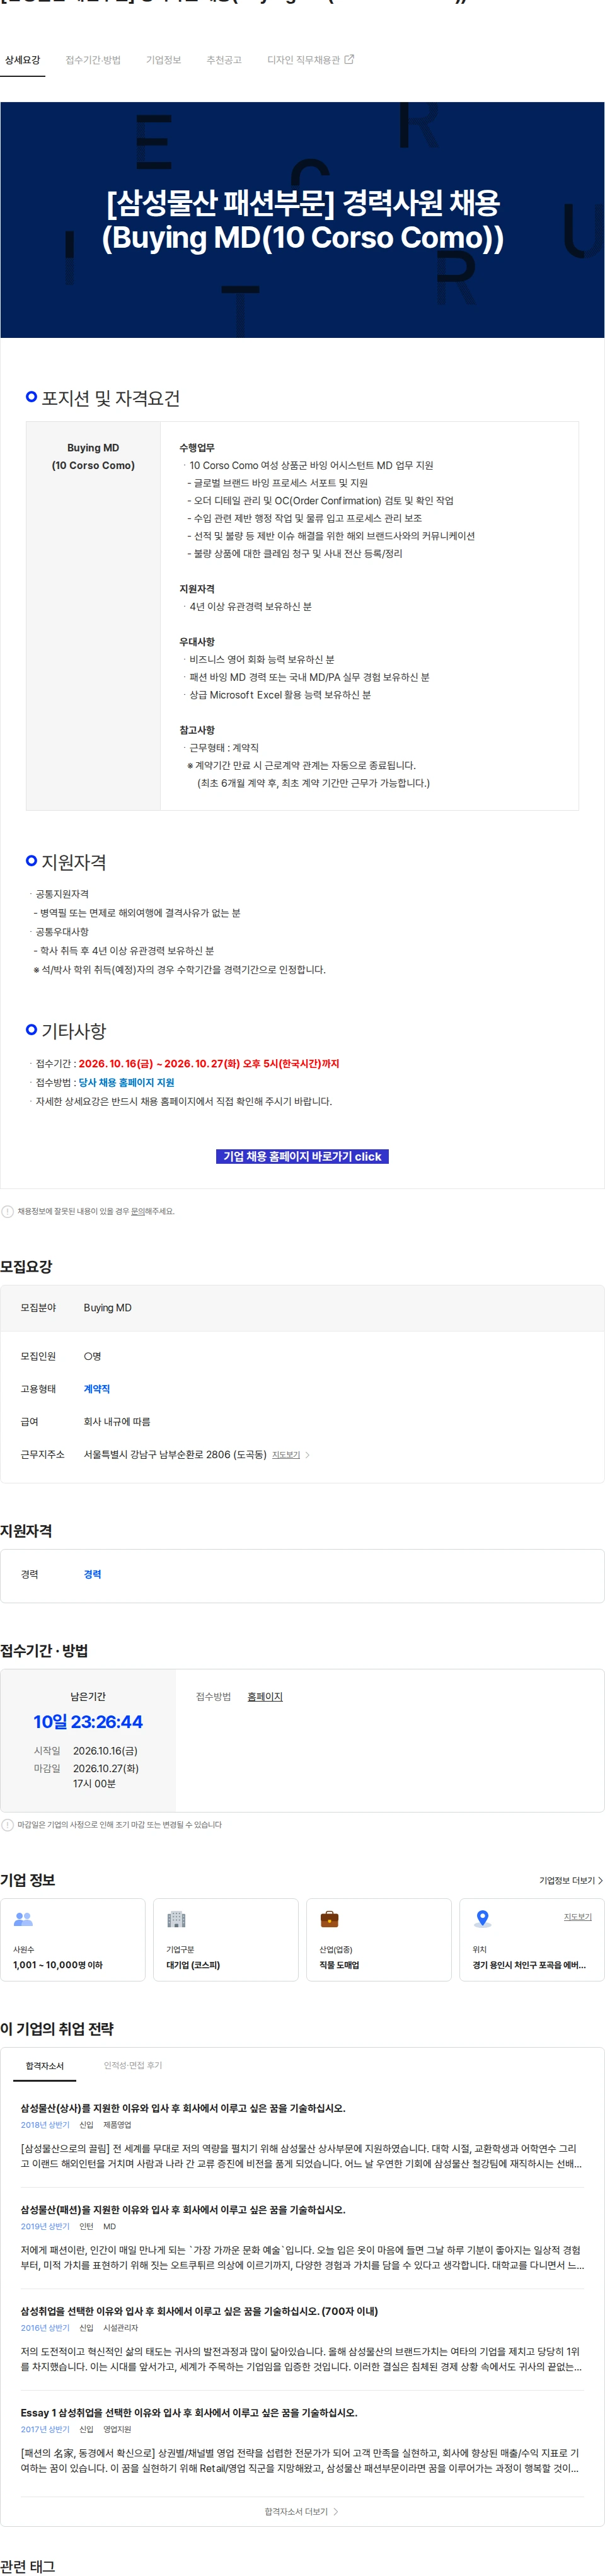Click the 당사 채용 홈페이지 지원 text

(x=126, y=1082)
